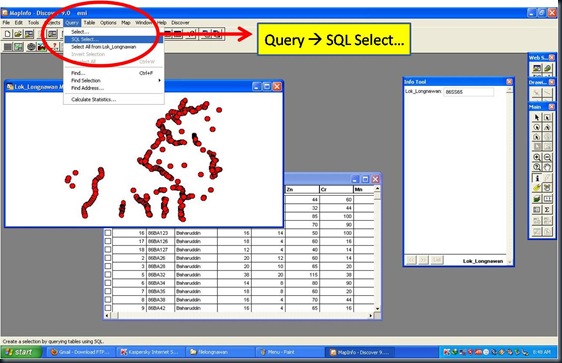Switch to Menu - Paint taskbar item
This screenshot has height=363, width=562.
coord(289,352)
